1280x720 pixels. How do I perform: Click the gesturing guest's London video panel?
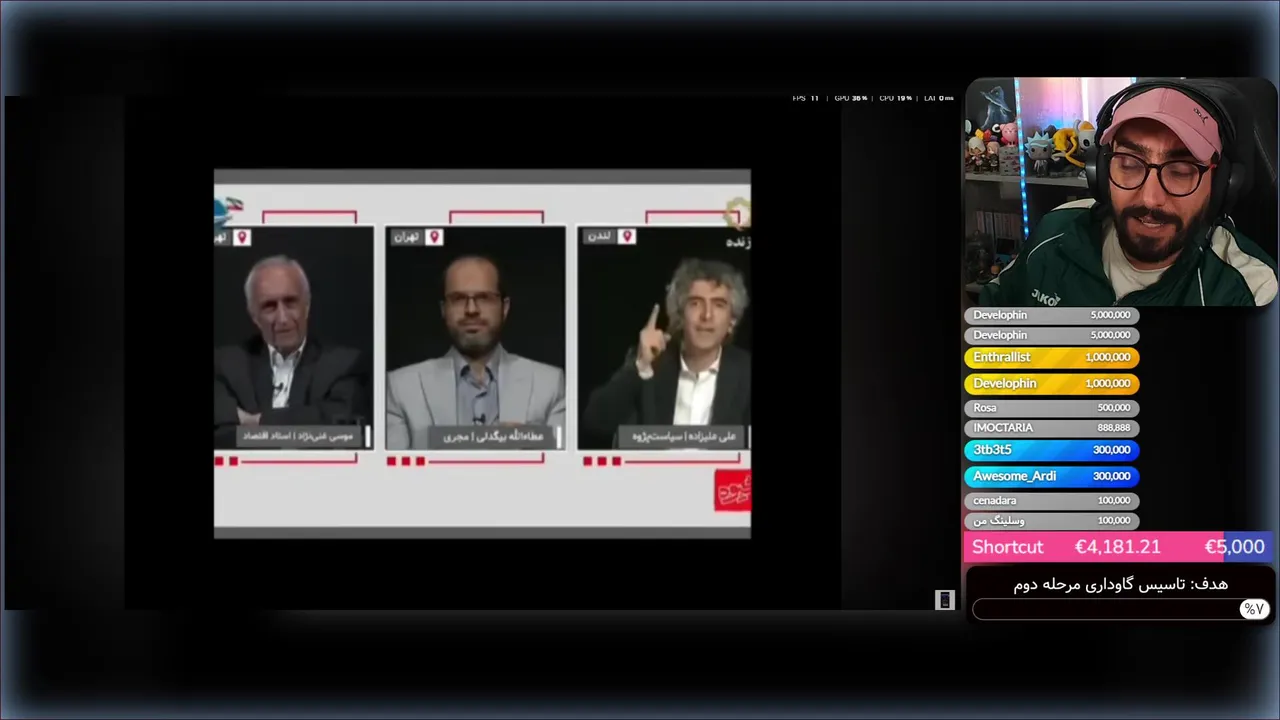click(664, 337)
